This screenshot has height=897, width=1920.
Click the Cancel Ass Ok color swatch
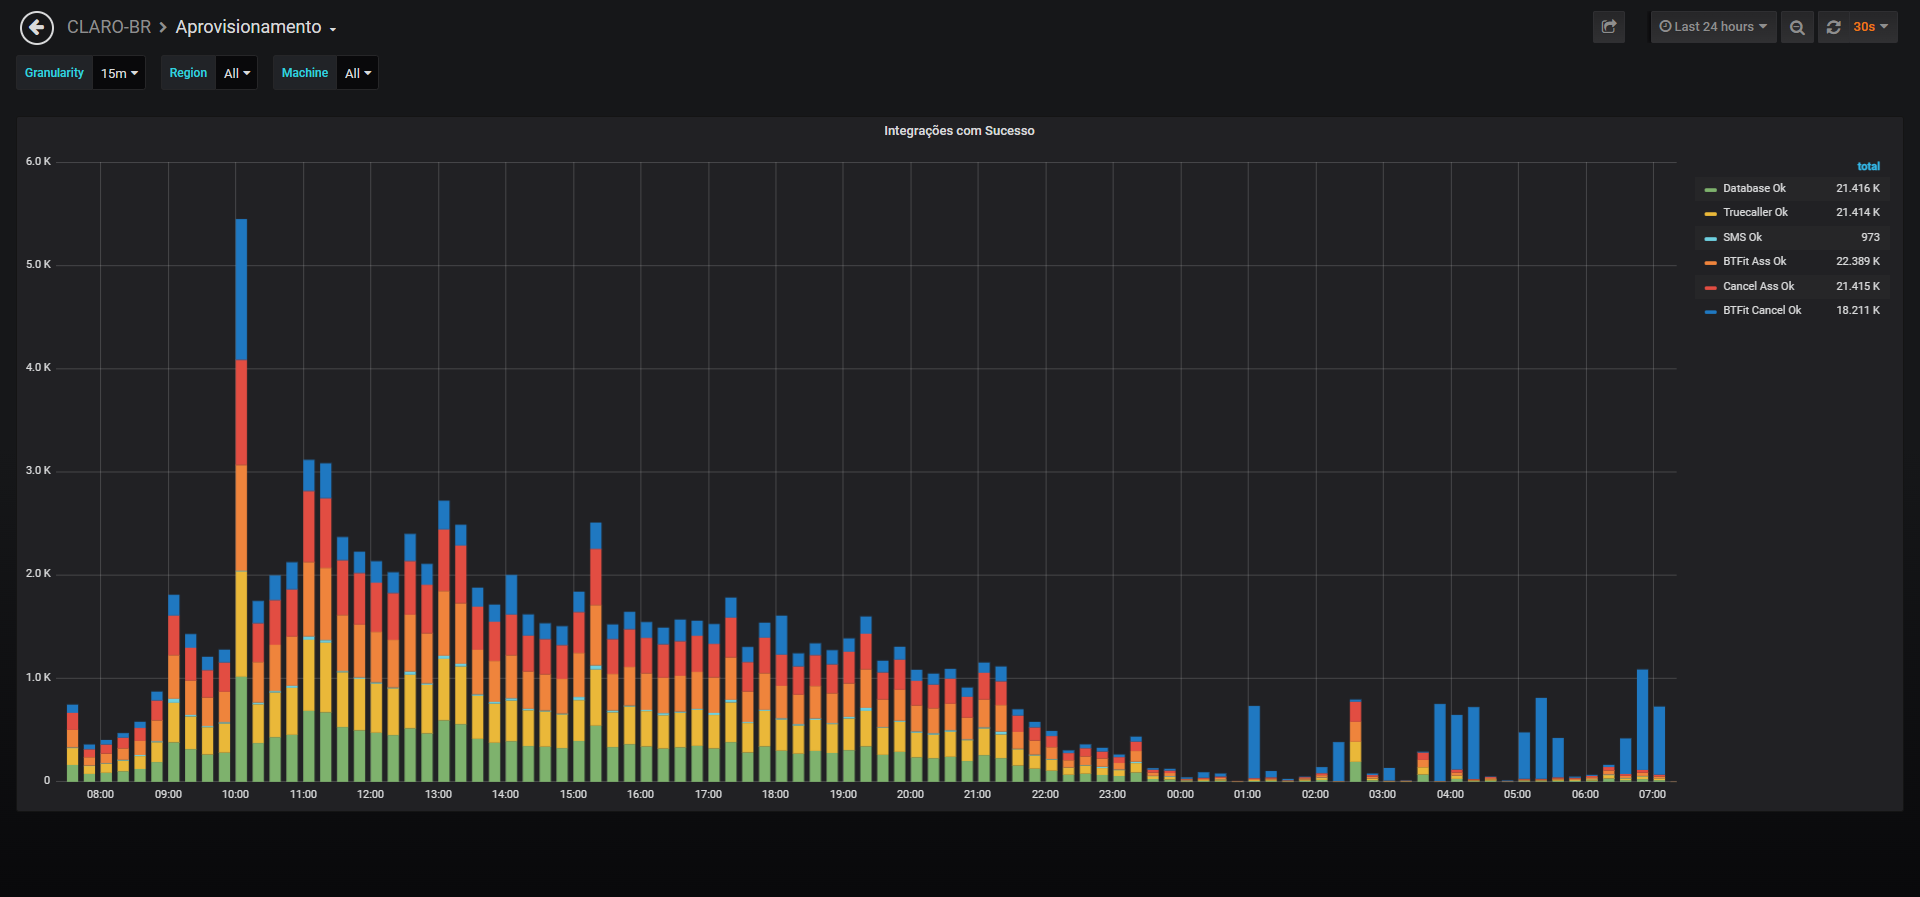coord(1711,287)
